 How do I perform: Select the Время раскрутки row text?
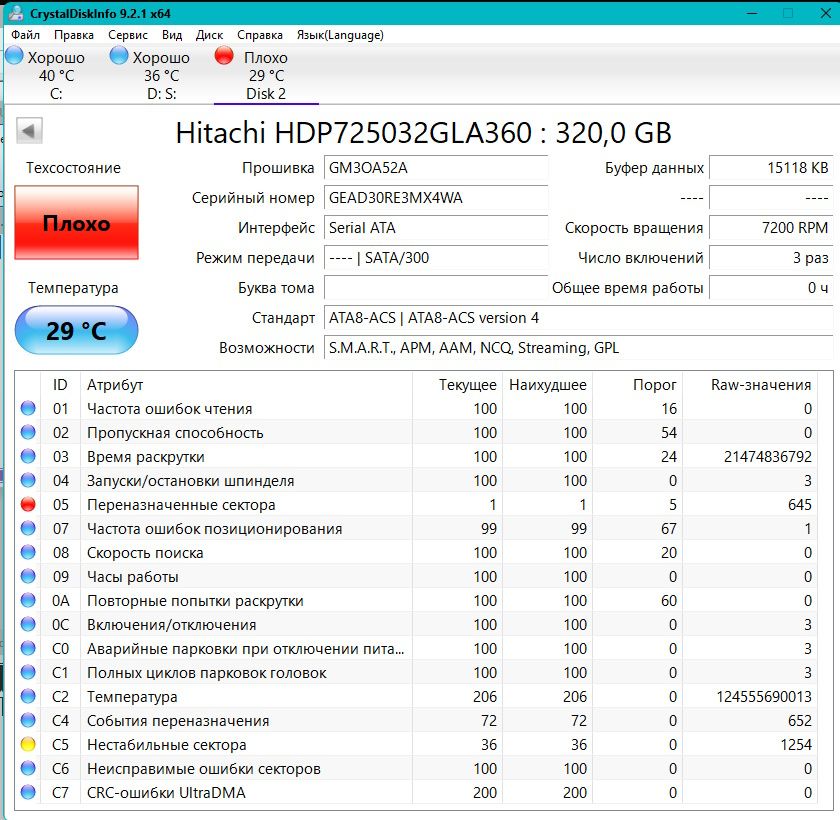pos(146,457)
